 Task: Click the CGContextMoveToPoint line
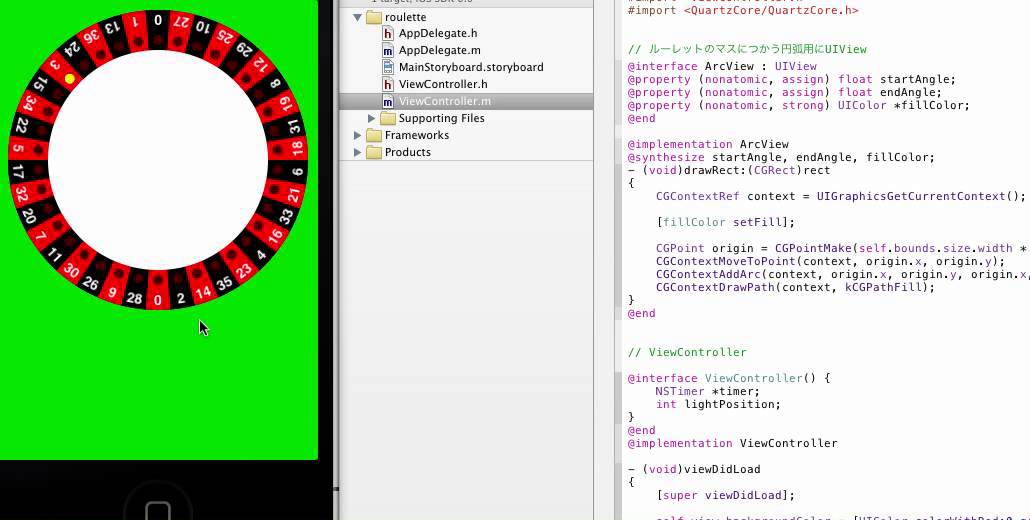tap(830, 261)
